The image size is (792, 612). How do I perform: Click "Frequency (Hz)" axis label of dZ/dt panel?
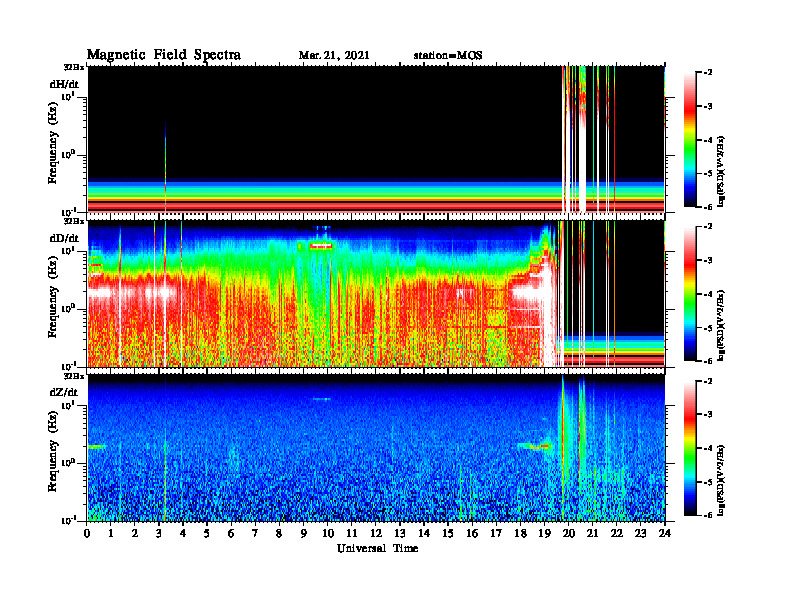click(53, 450)
